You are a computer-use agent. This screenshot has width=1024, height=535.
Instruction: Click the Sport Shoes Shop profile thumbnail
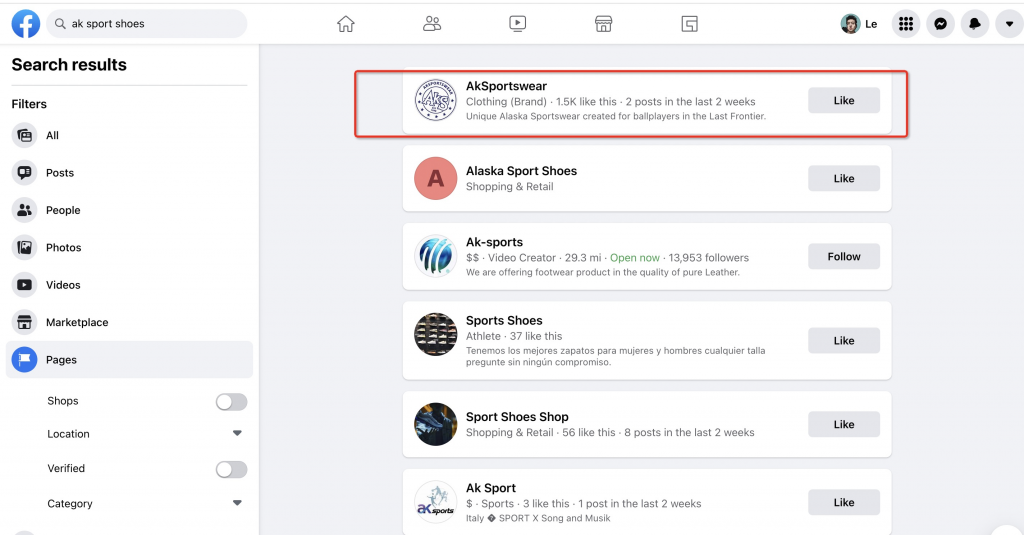click(436, 424)
